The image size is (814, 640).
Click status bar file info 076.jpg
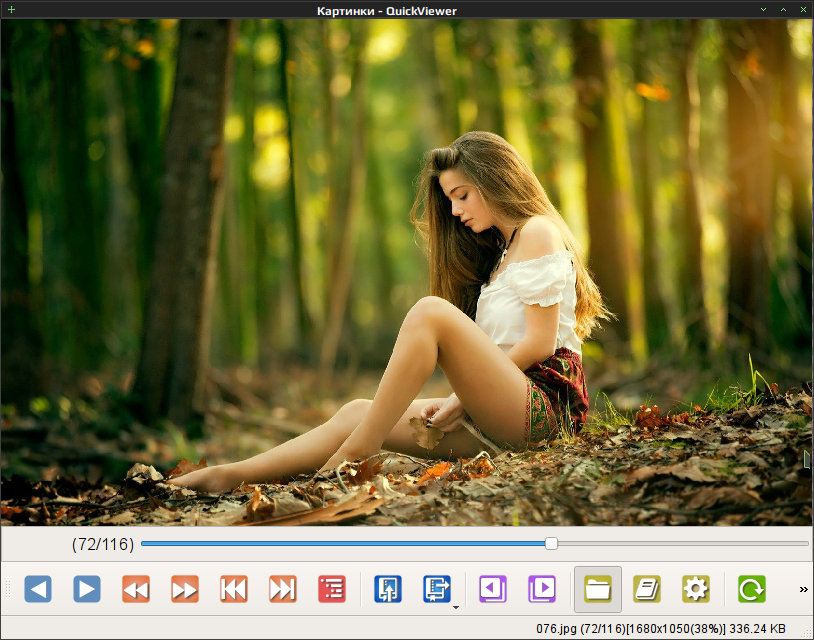click(660, 629)
